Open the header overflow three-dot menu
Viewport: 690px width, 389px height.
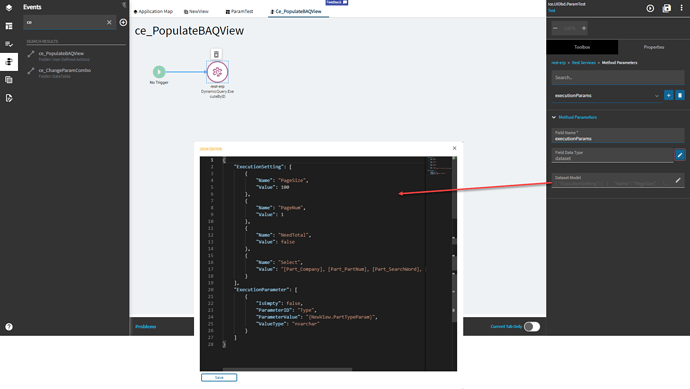(681, 8)
